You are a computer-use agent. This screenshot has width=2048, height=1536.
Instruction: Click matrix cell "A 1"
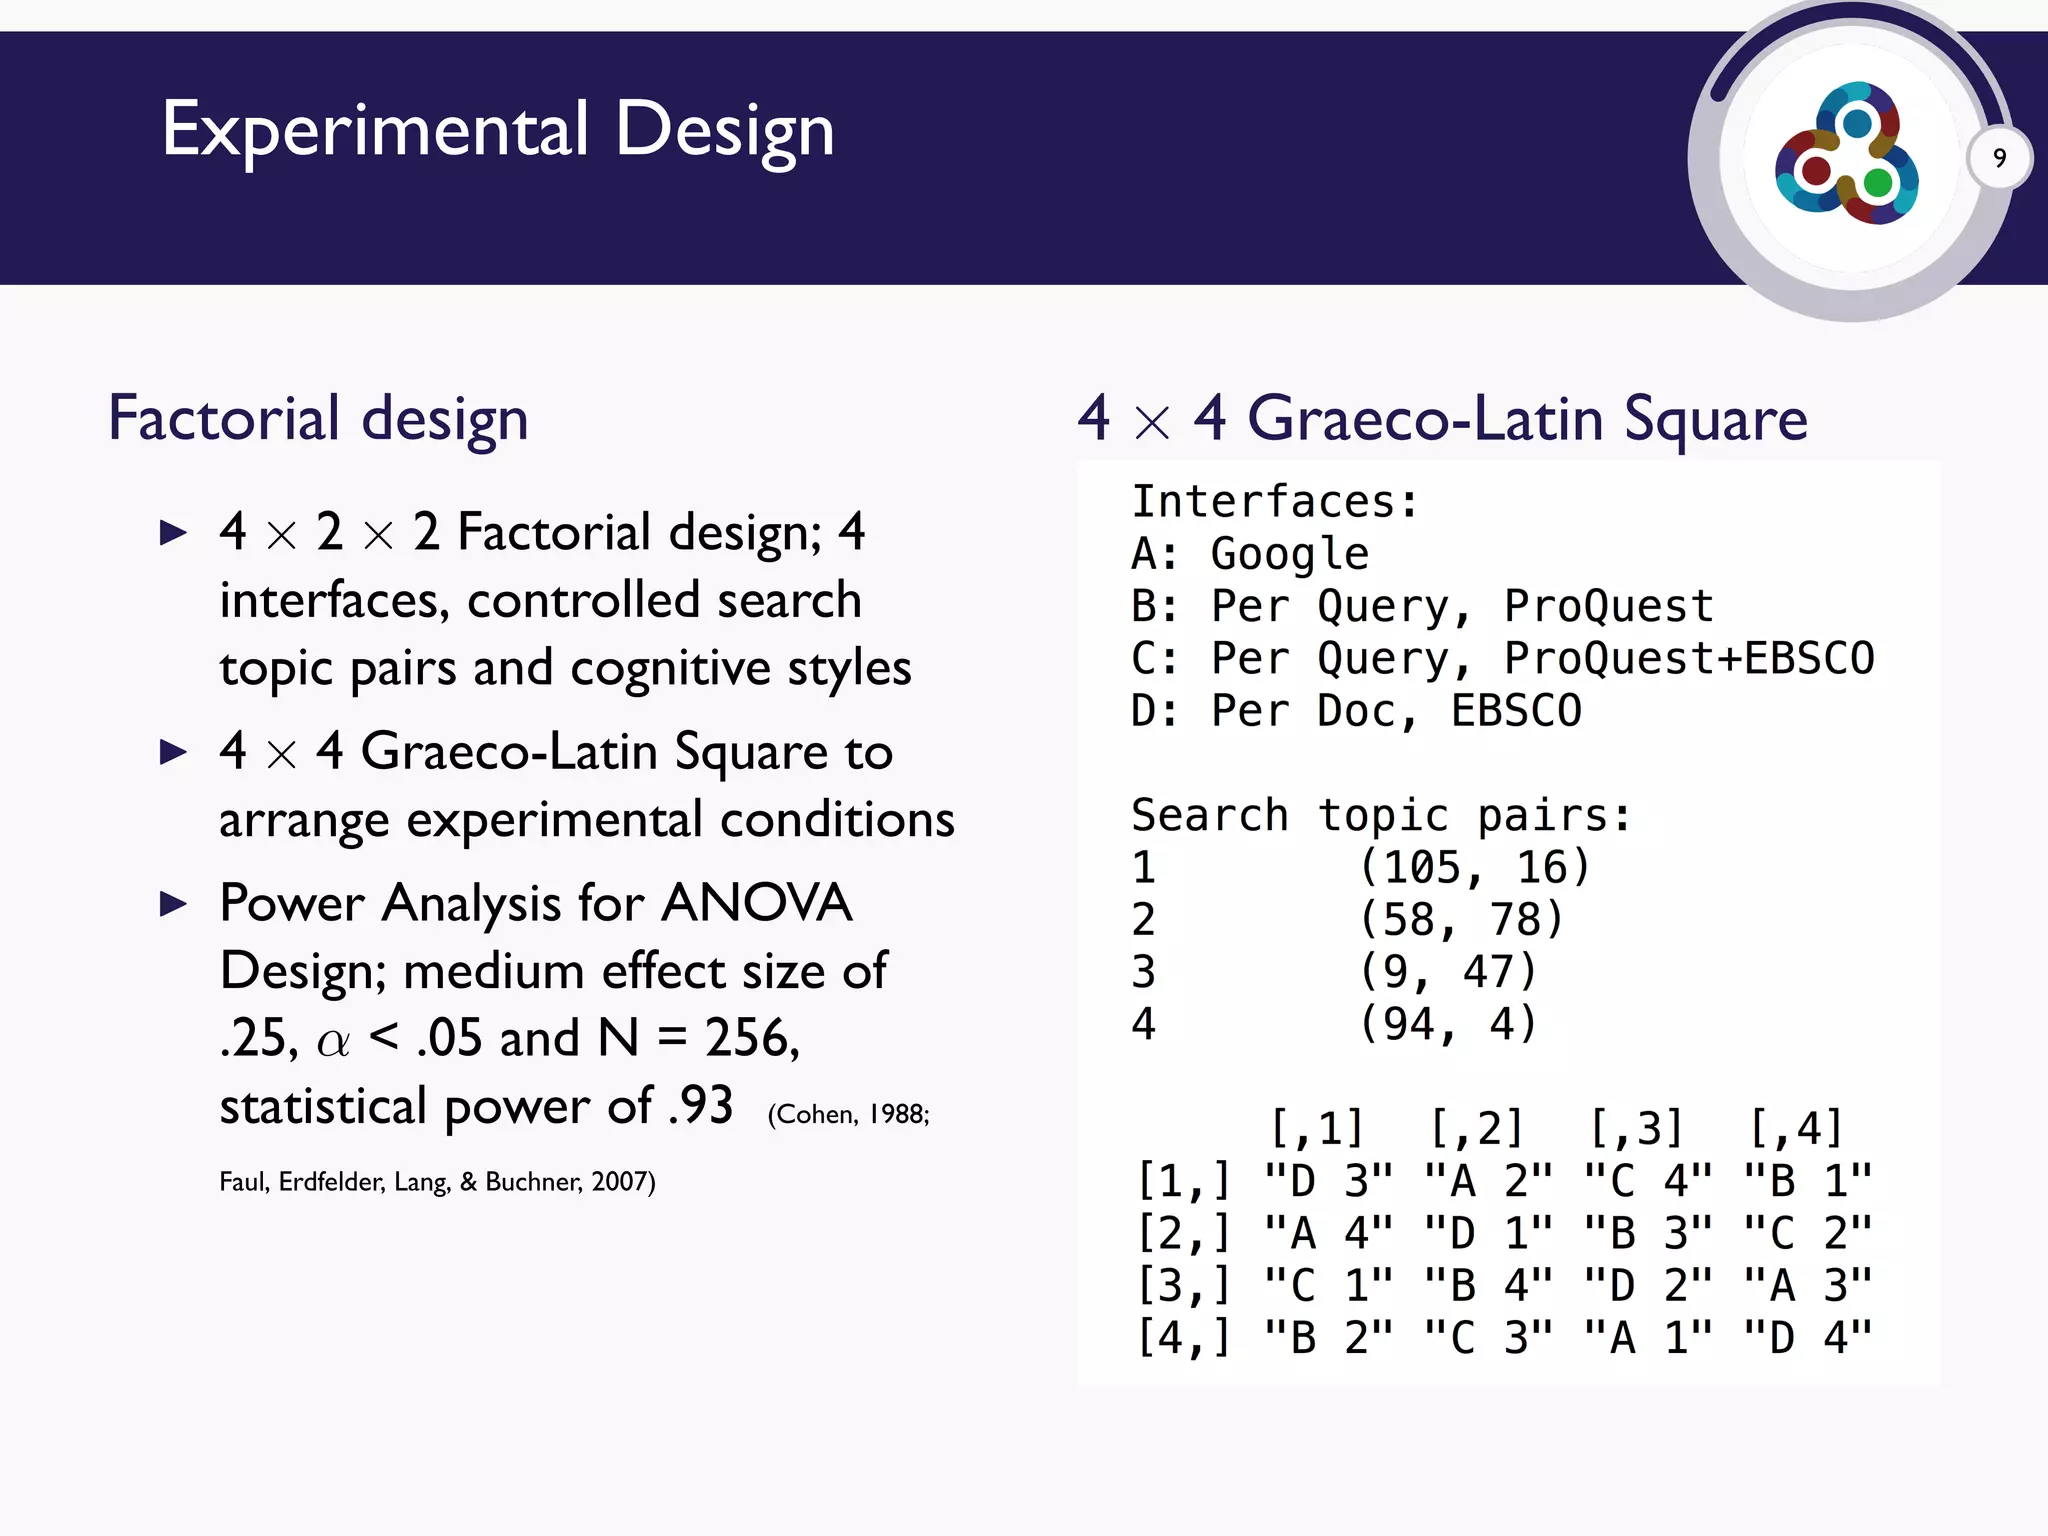coord(1649,1338)
